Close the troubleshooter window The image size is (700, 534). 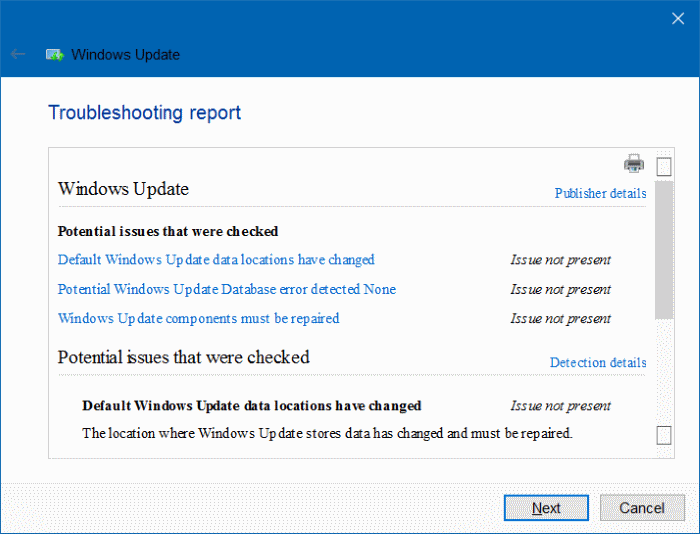[678, 18]
